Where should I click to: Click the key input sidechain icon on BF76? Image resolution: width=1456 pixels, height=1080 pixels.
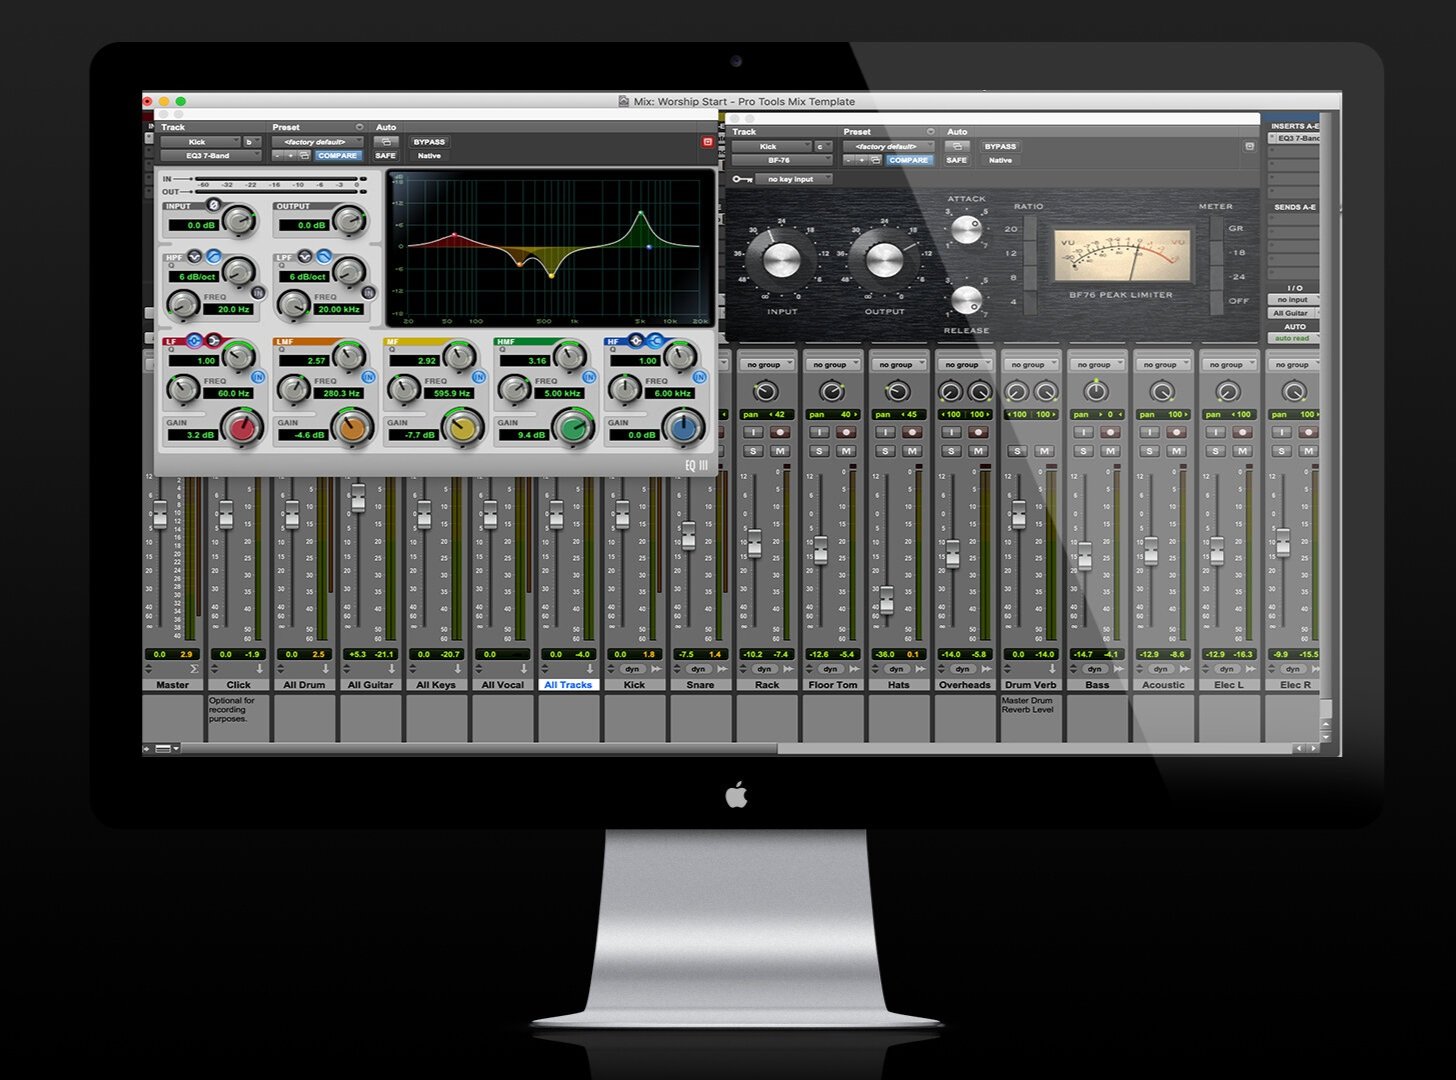pyautogui.click(x=741, y=178)
